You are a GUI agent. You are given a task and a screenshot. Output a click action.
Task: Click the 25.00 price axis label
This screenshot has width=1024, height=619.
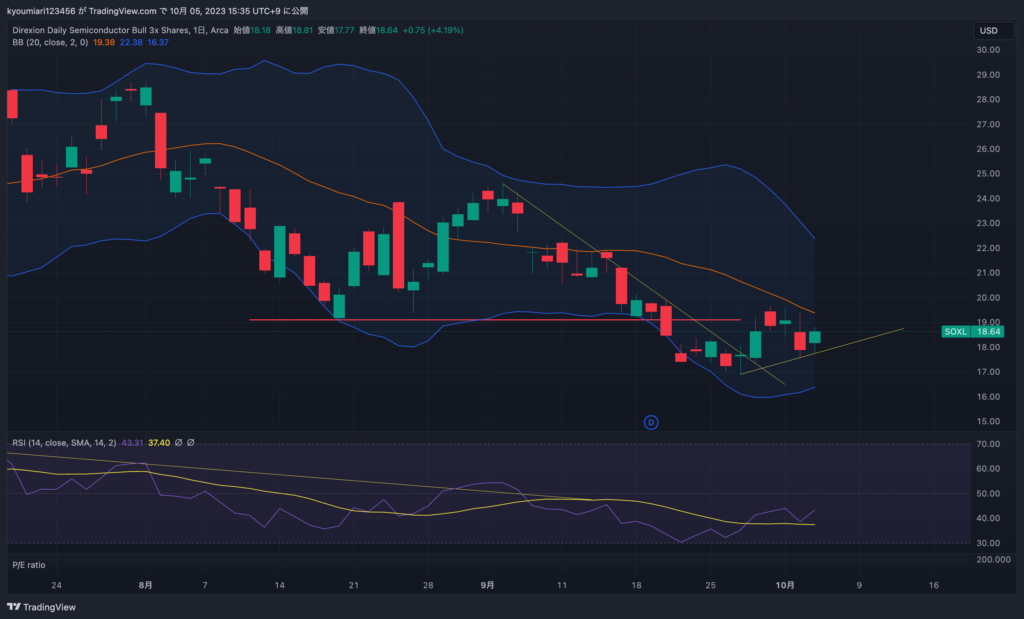tap(988, 174)
